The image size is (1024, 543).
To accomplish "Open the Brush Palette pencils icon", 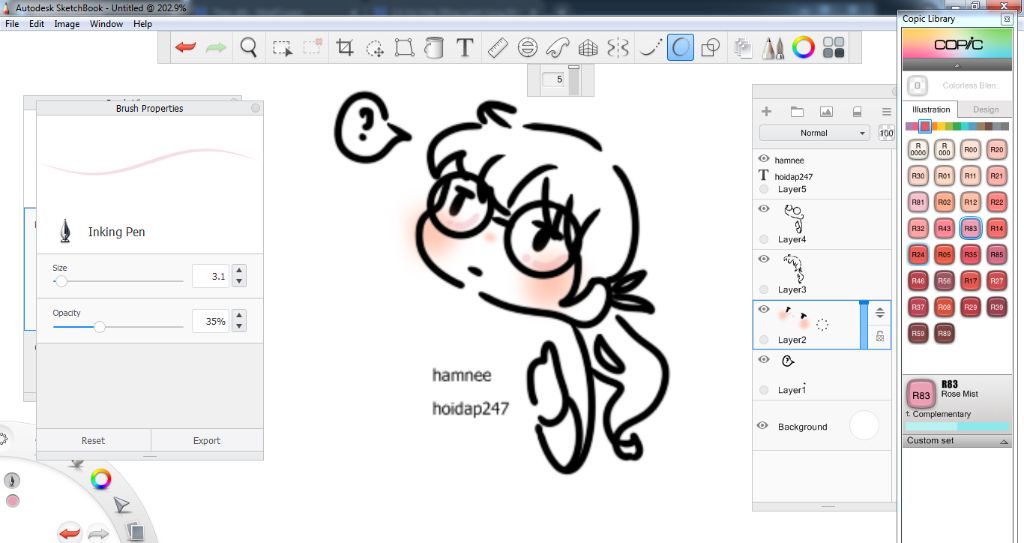I will click(773, 47).
